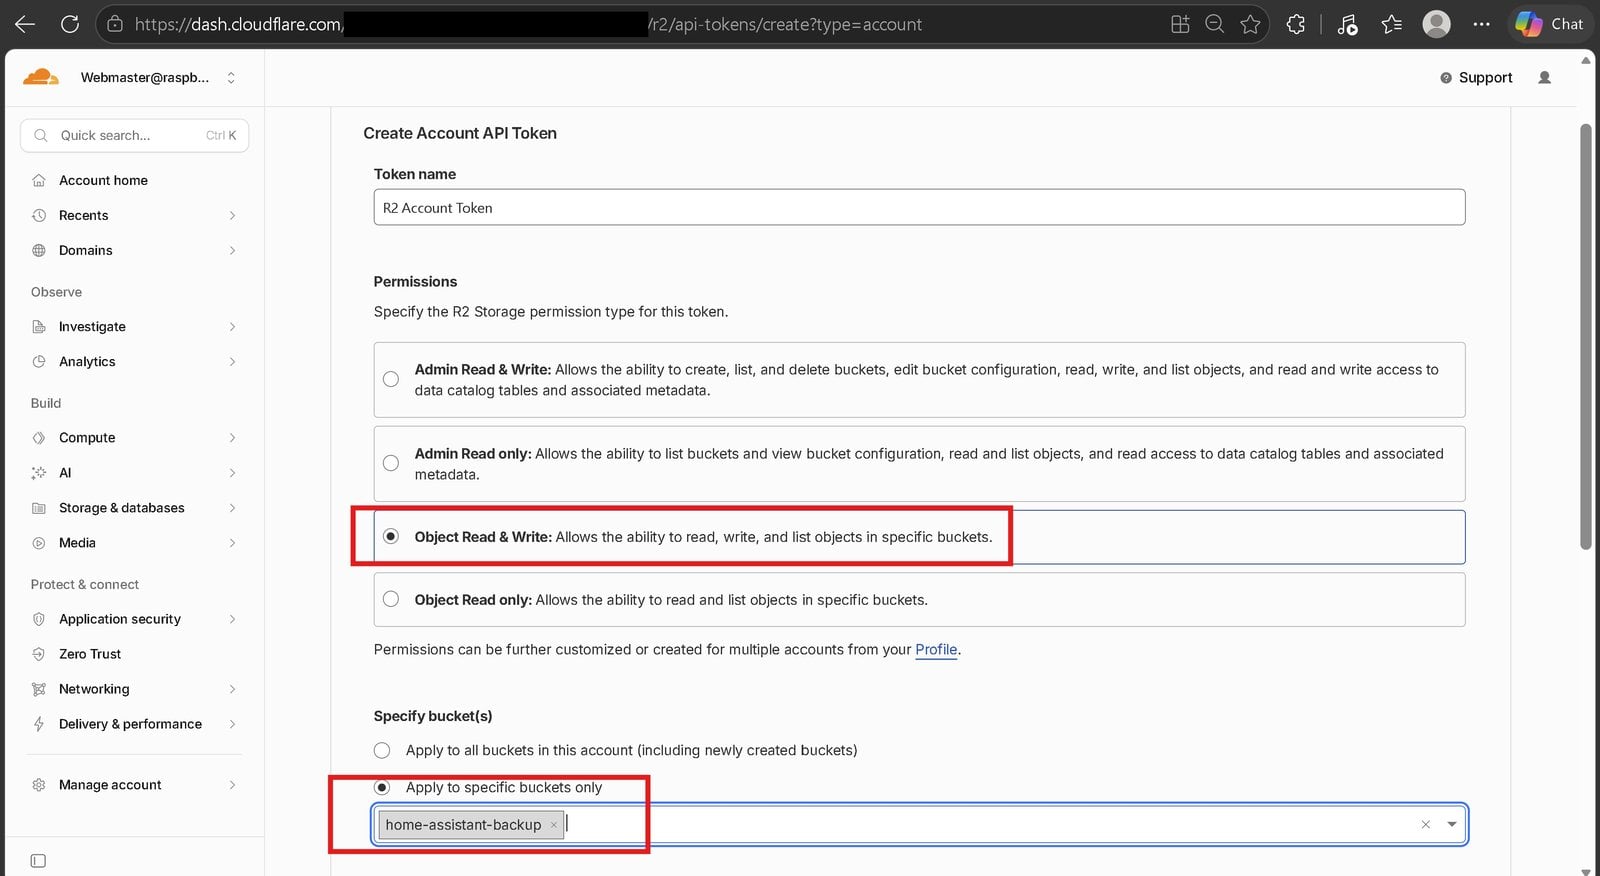Click the bookmark star icon
Screen dimensions: 1600x876
1250,24
